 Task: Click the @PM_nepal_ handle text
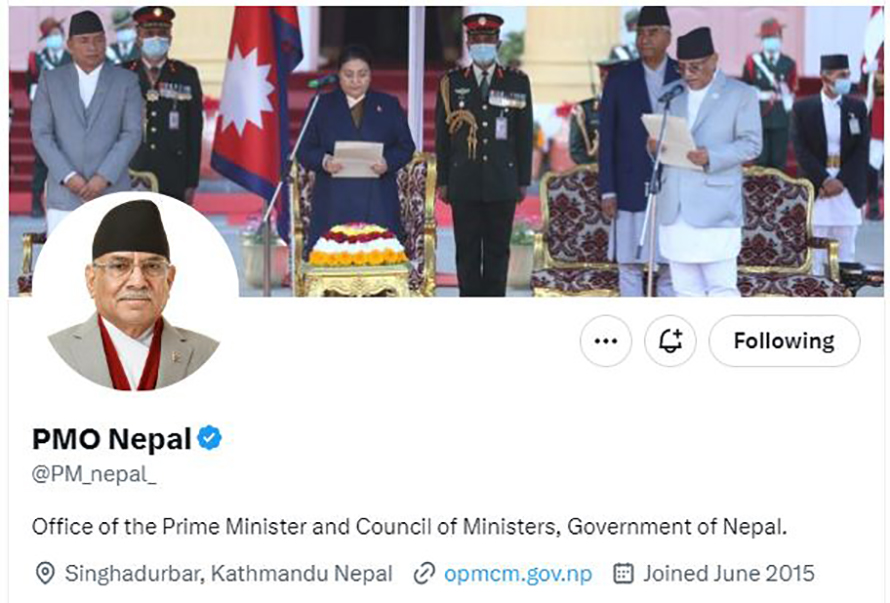(94, 474)
